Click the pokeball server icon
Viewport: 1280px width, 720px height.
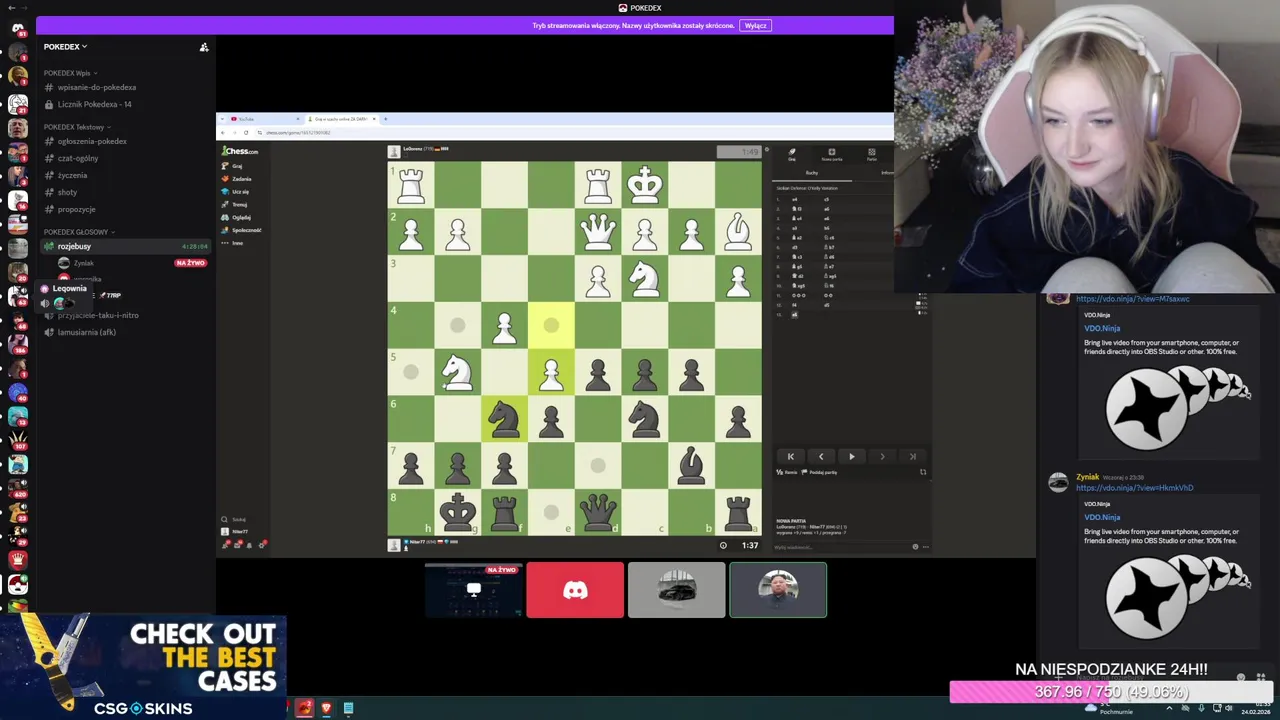(x=17, y=585)
